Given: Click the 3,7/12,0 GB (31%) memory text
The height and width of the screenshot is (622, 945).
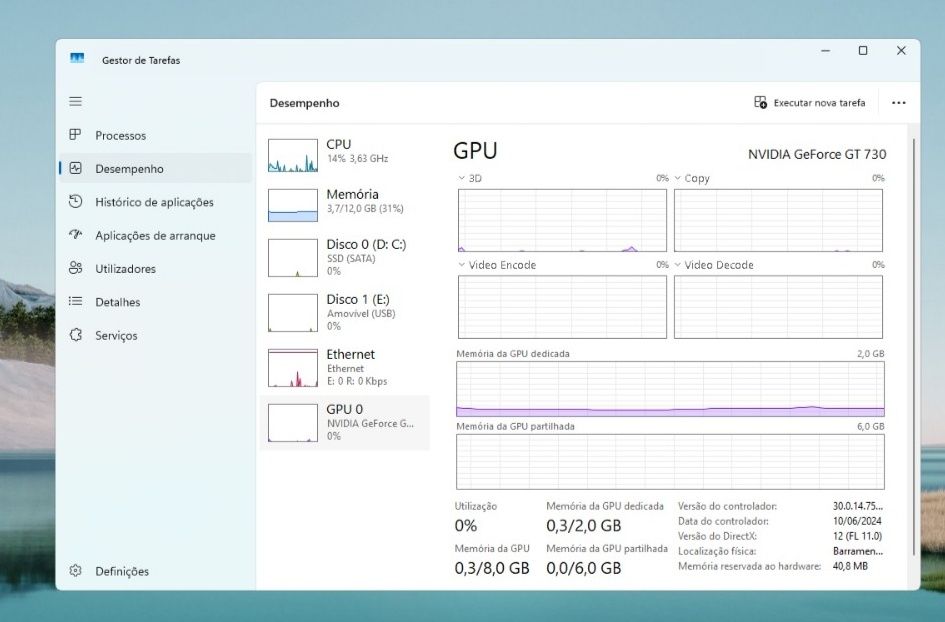Looking at the screenshot, I should (365, 209).
